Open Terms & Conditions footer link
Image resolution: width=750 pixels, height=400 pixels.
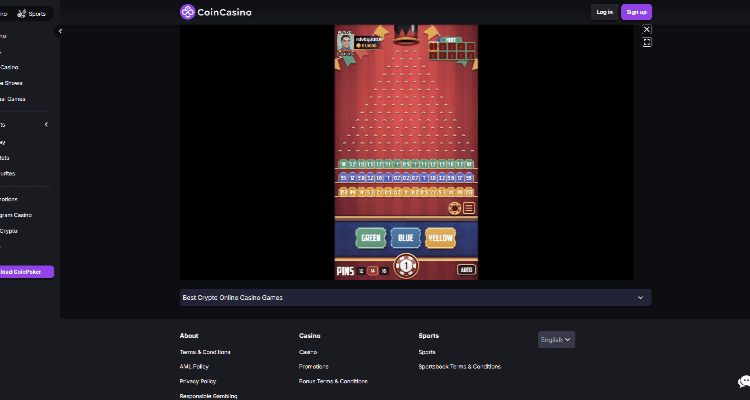point(205,352)
